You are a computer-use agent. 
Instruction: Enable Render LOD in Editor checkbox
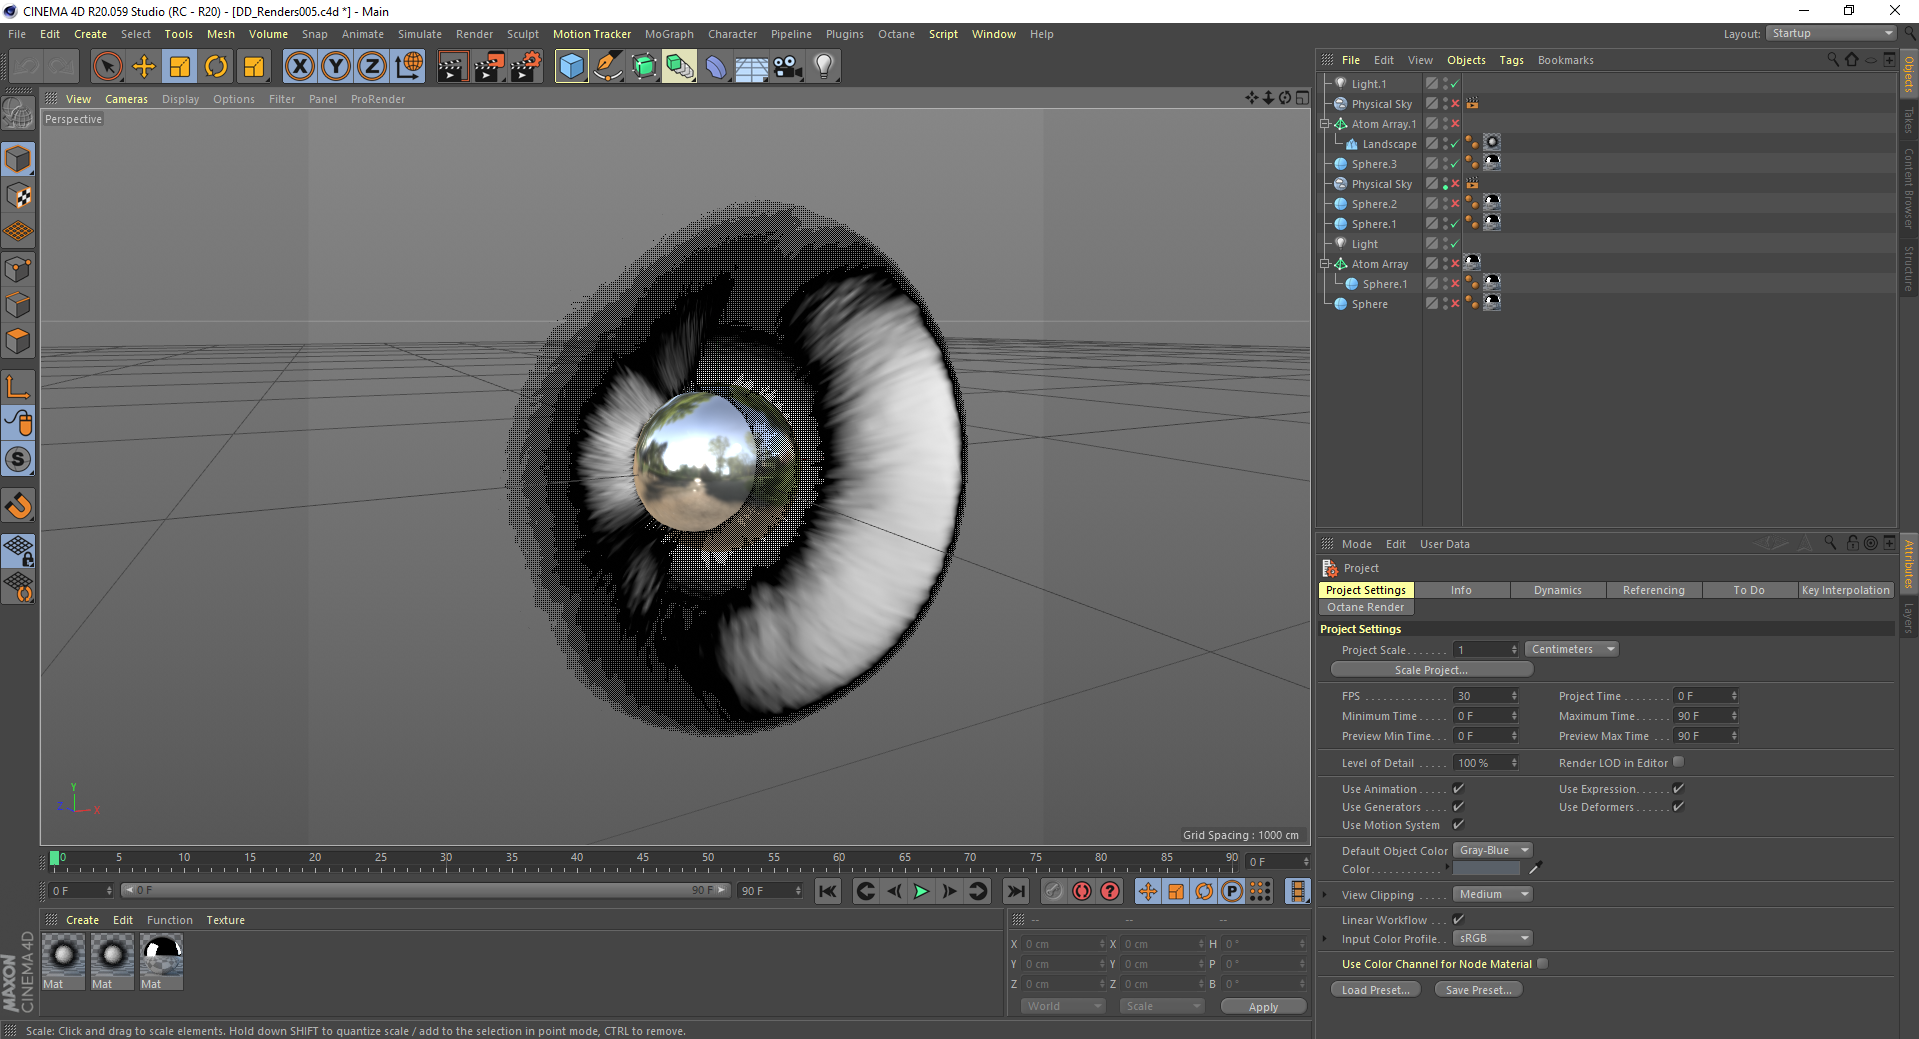pyautogui.click(x=1678, y=762)
